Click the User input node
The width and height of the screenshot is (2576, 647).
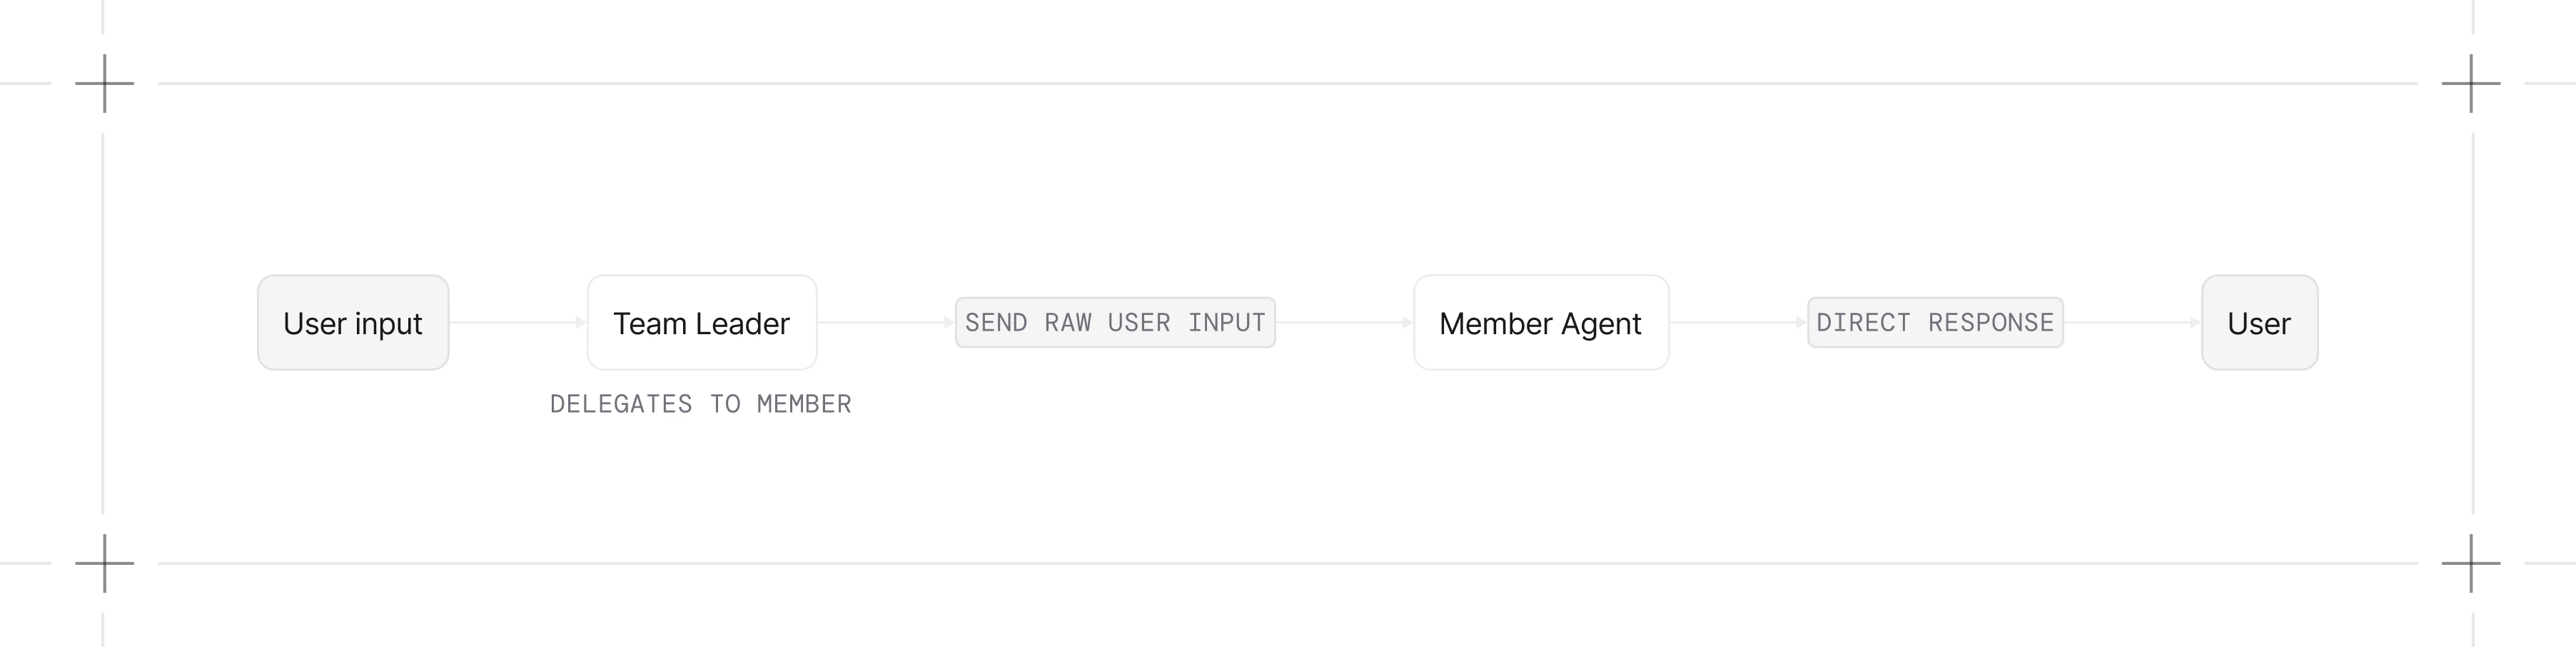pos(353,323)
